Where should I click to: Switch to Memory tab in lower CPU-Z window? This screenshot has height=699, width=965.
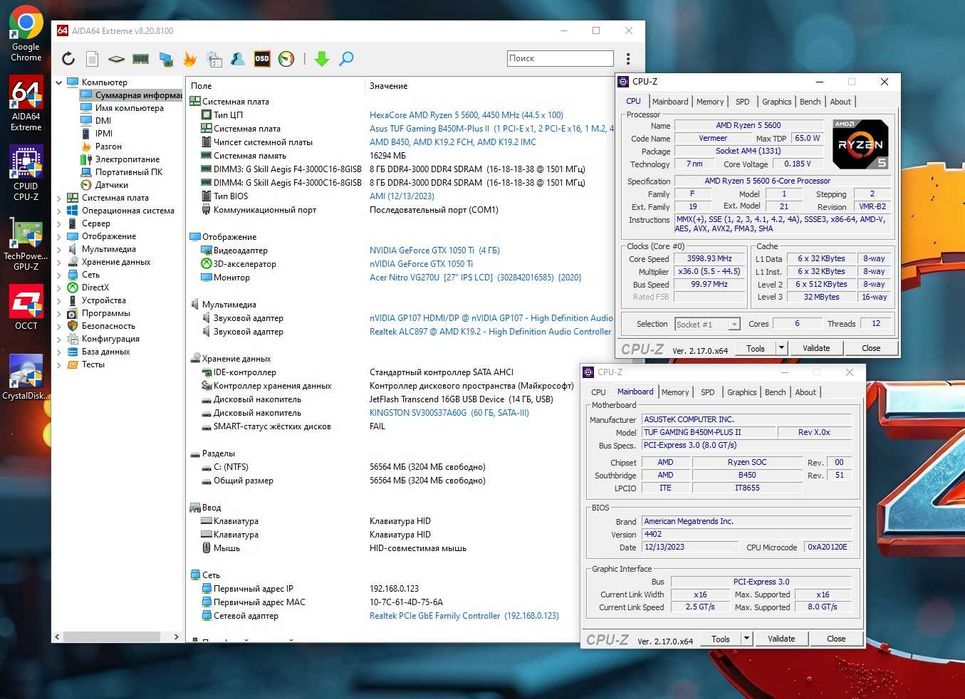click(675, 392)
